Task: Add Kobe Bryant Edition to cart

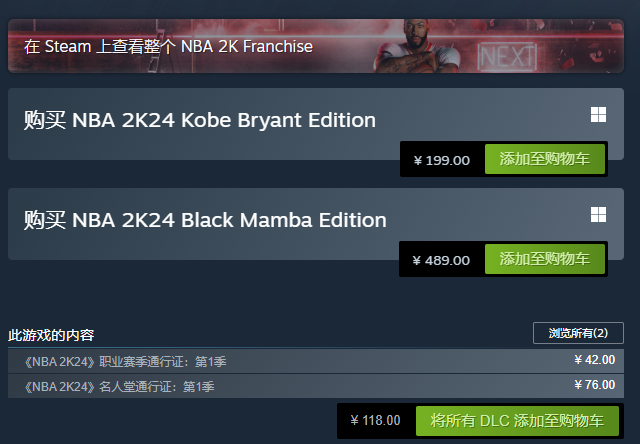Action: tap(545, 160)
